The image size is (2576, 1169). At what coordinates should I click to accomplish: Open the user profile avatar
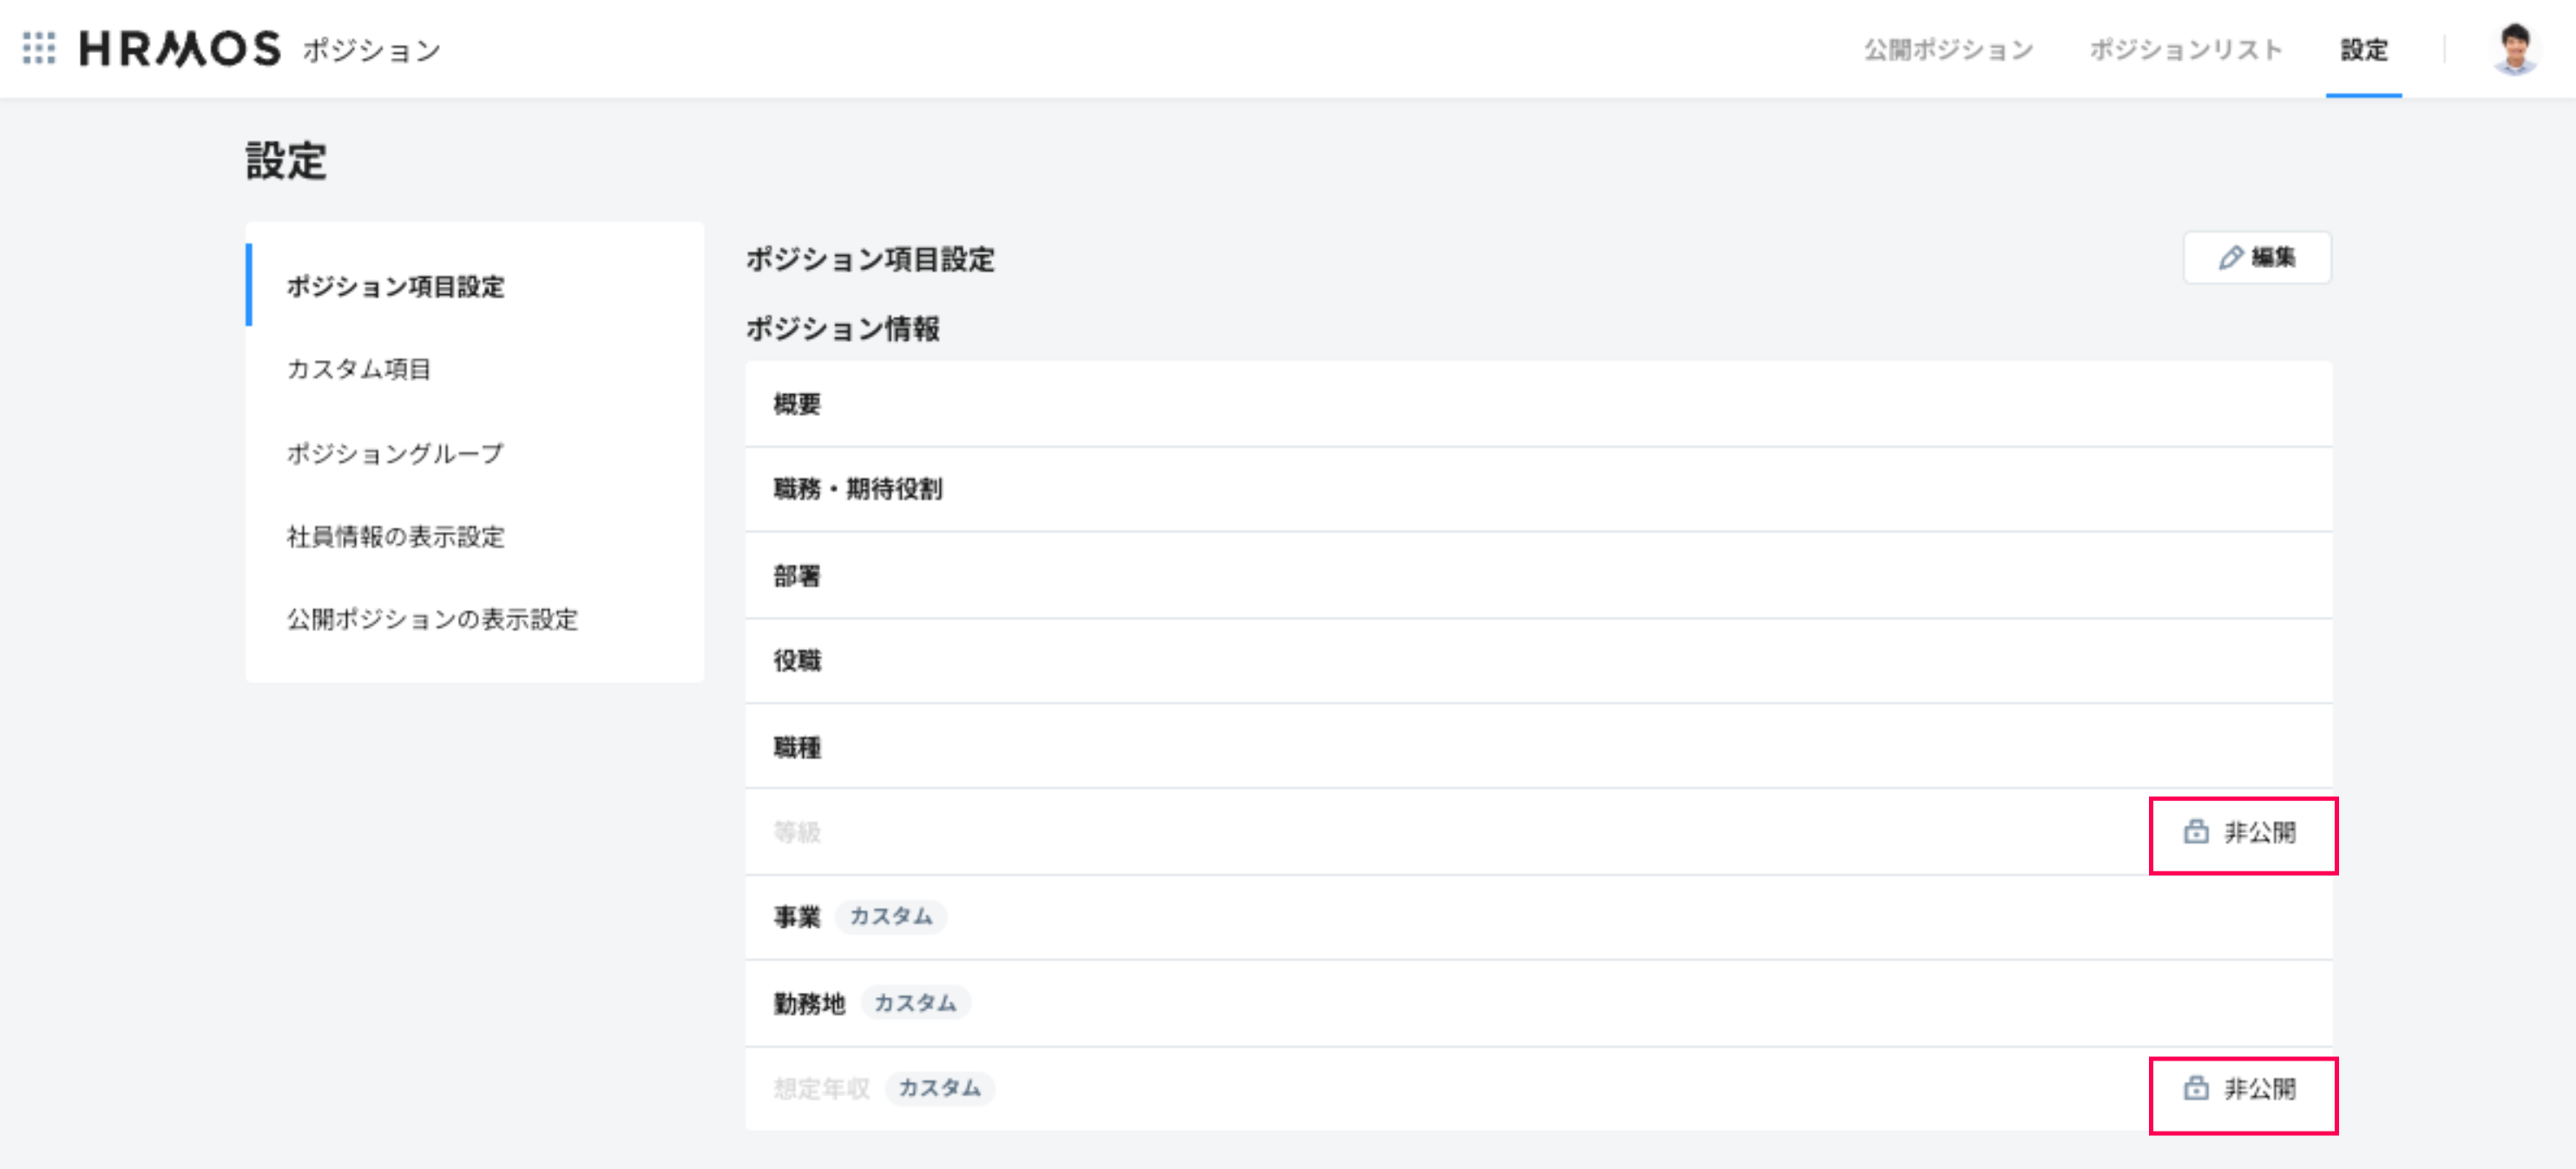pyautogui.click(x=2514, y=49)
